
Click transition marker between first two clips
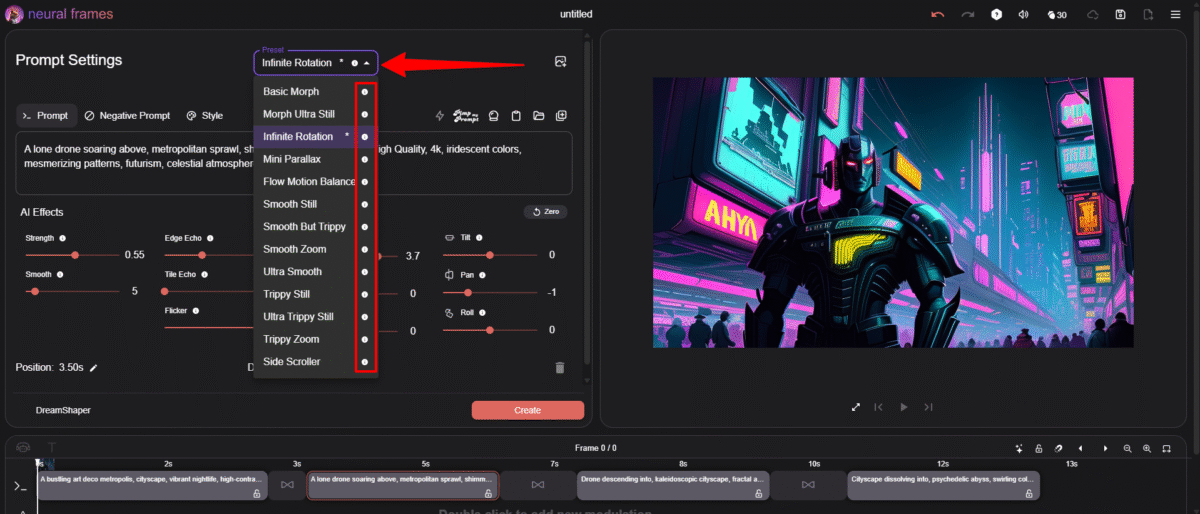pyautogui.click(x=288, y=485)
